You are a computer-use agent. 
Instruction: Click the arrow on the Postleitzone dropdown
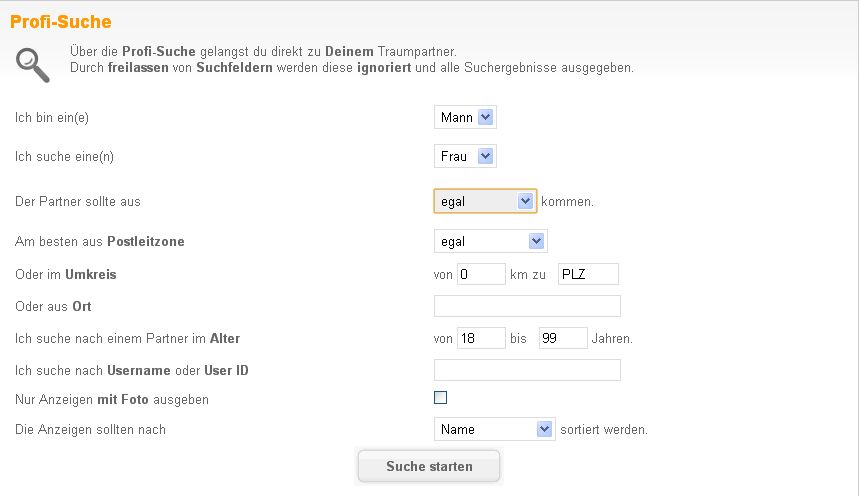(536, 241)
